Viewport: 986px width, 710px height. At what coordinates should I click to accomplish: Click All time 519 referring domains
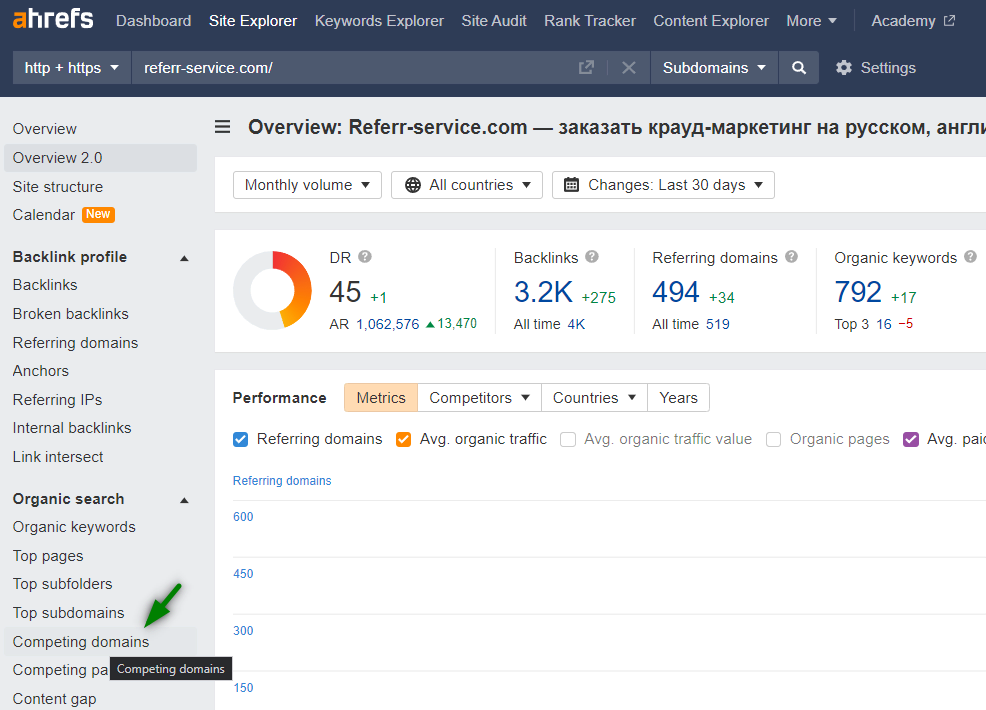click(x=717, y=324)
